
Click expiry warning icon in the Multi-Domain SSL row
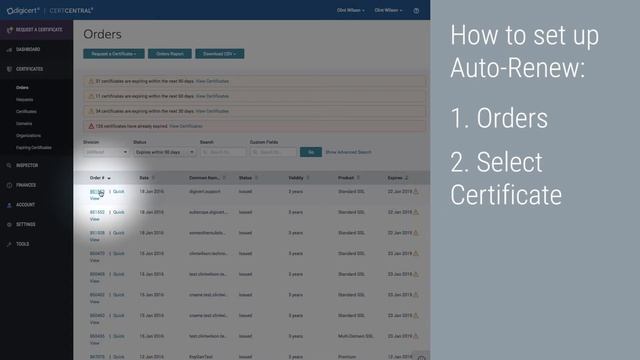click(x=416, y=336)
